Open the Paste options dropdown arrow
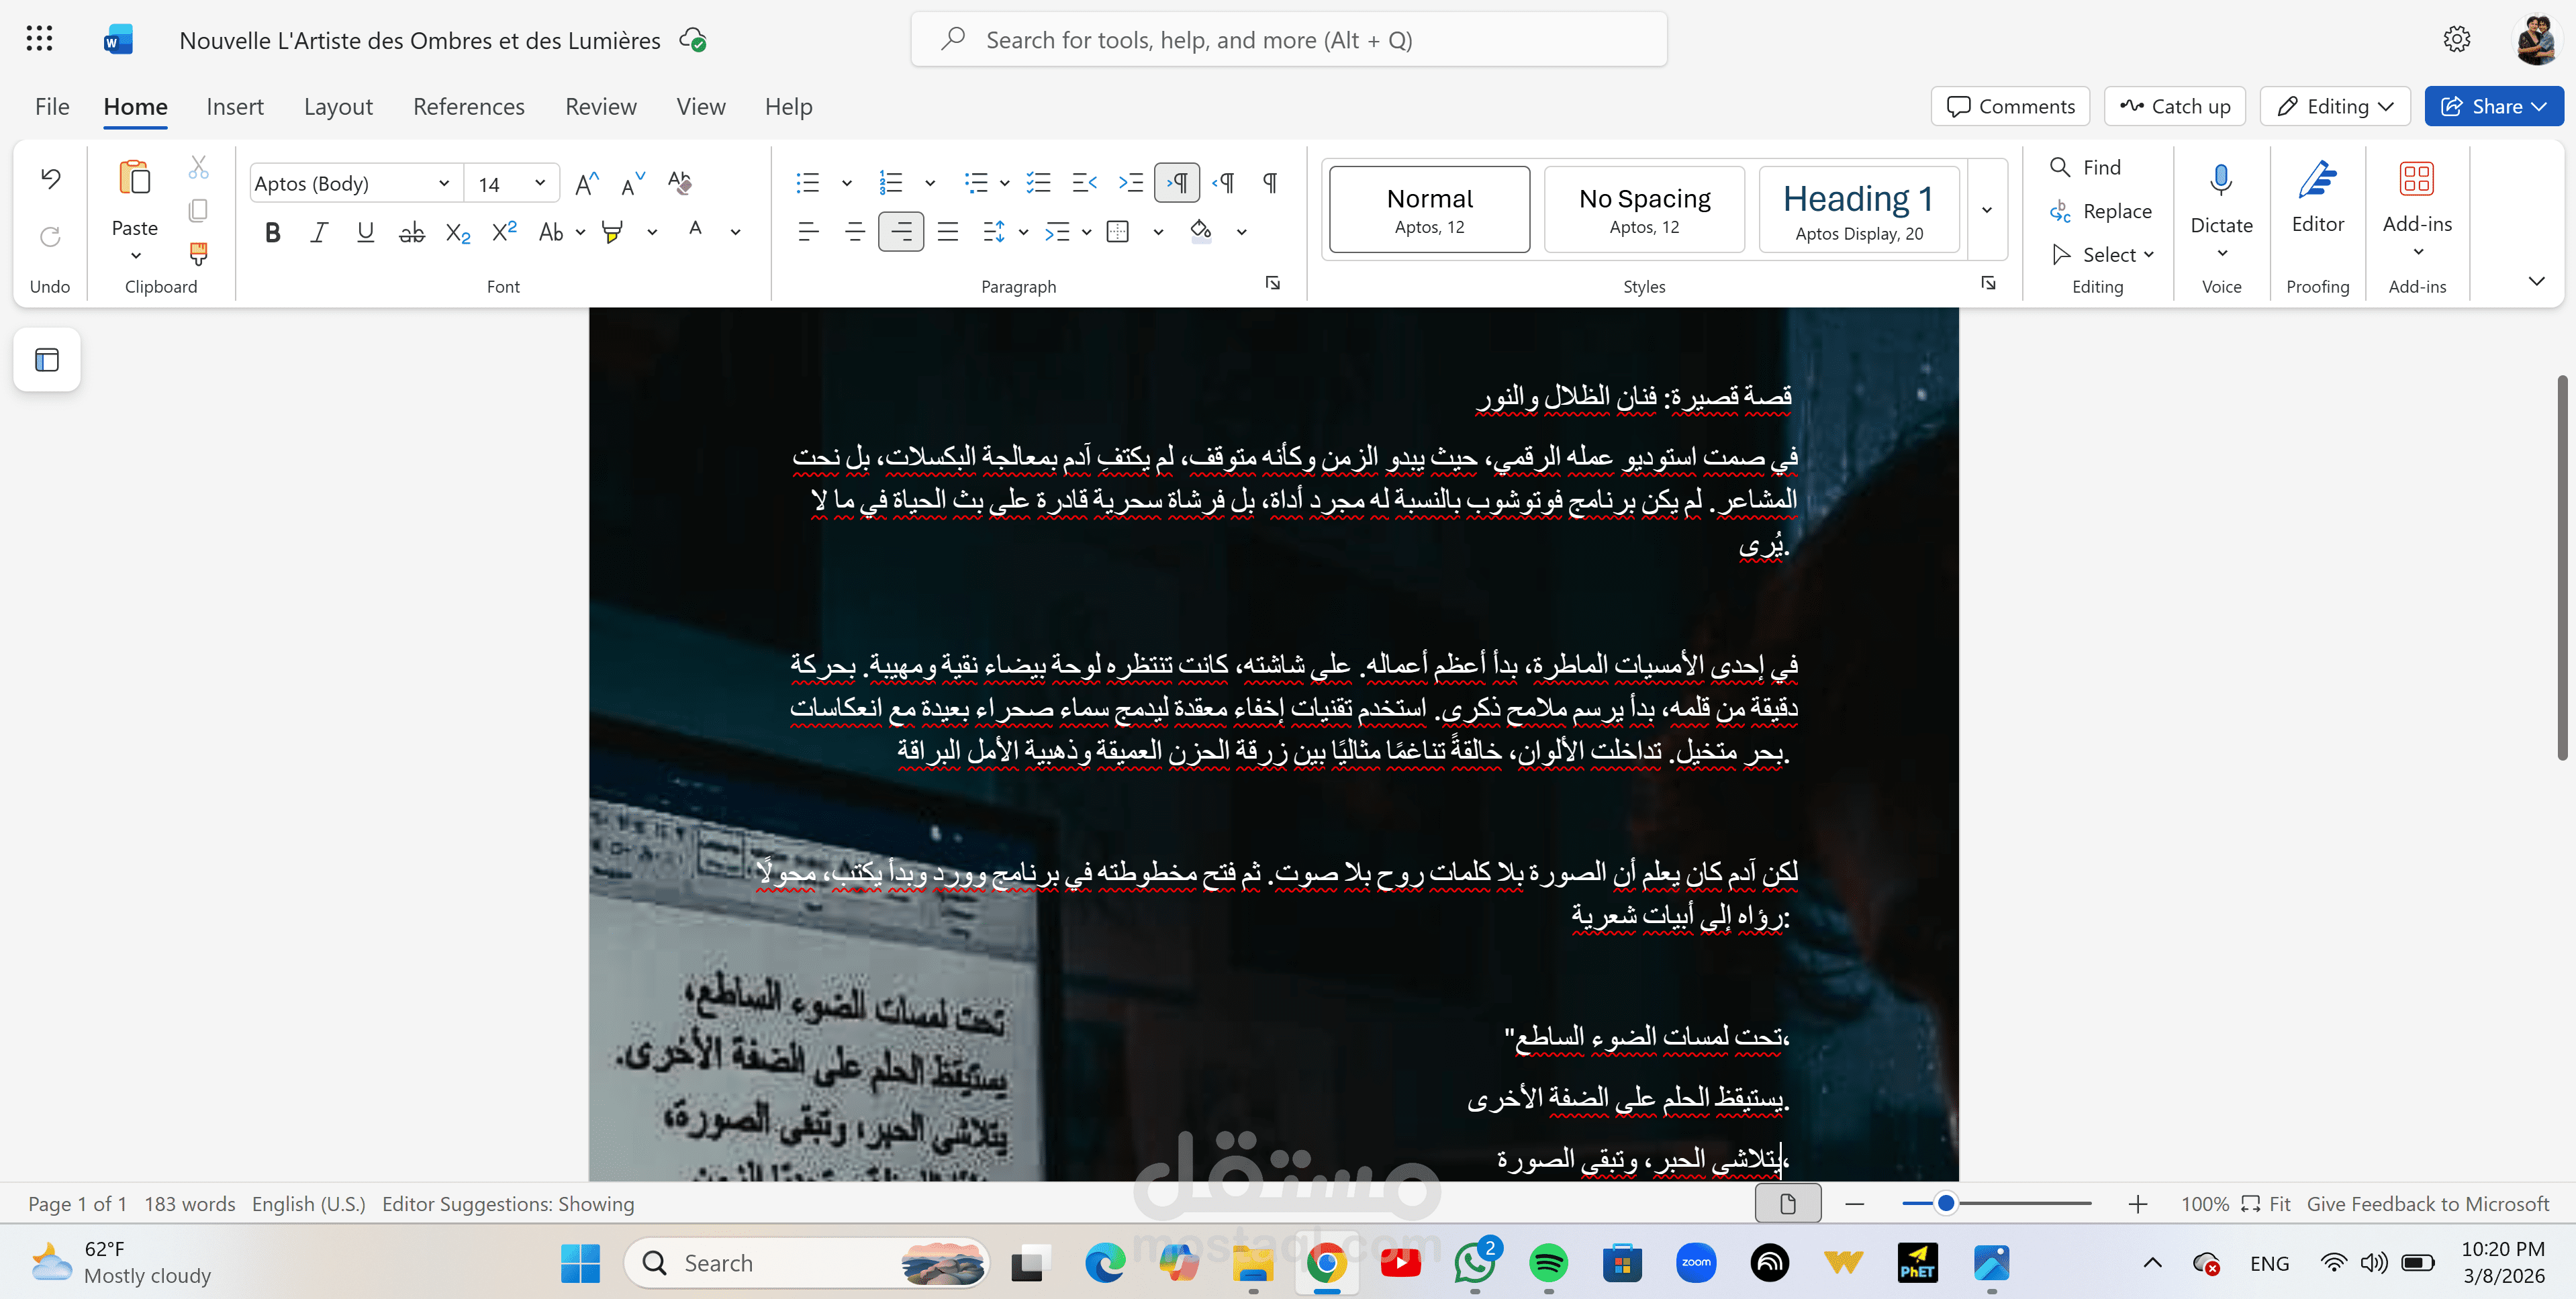2576x1299 pixels. tap(135, 256)
